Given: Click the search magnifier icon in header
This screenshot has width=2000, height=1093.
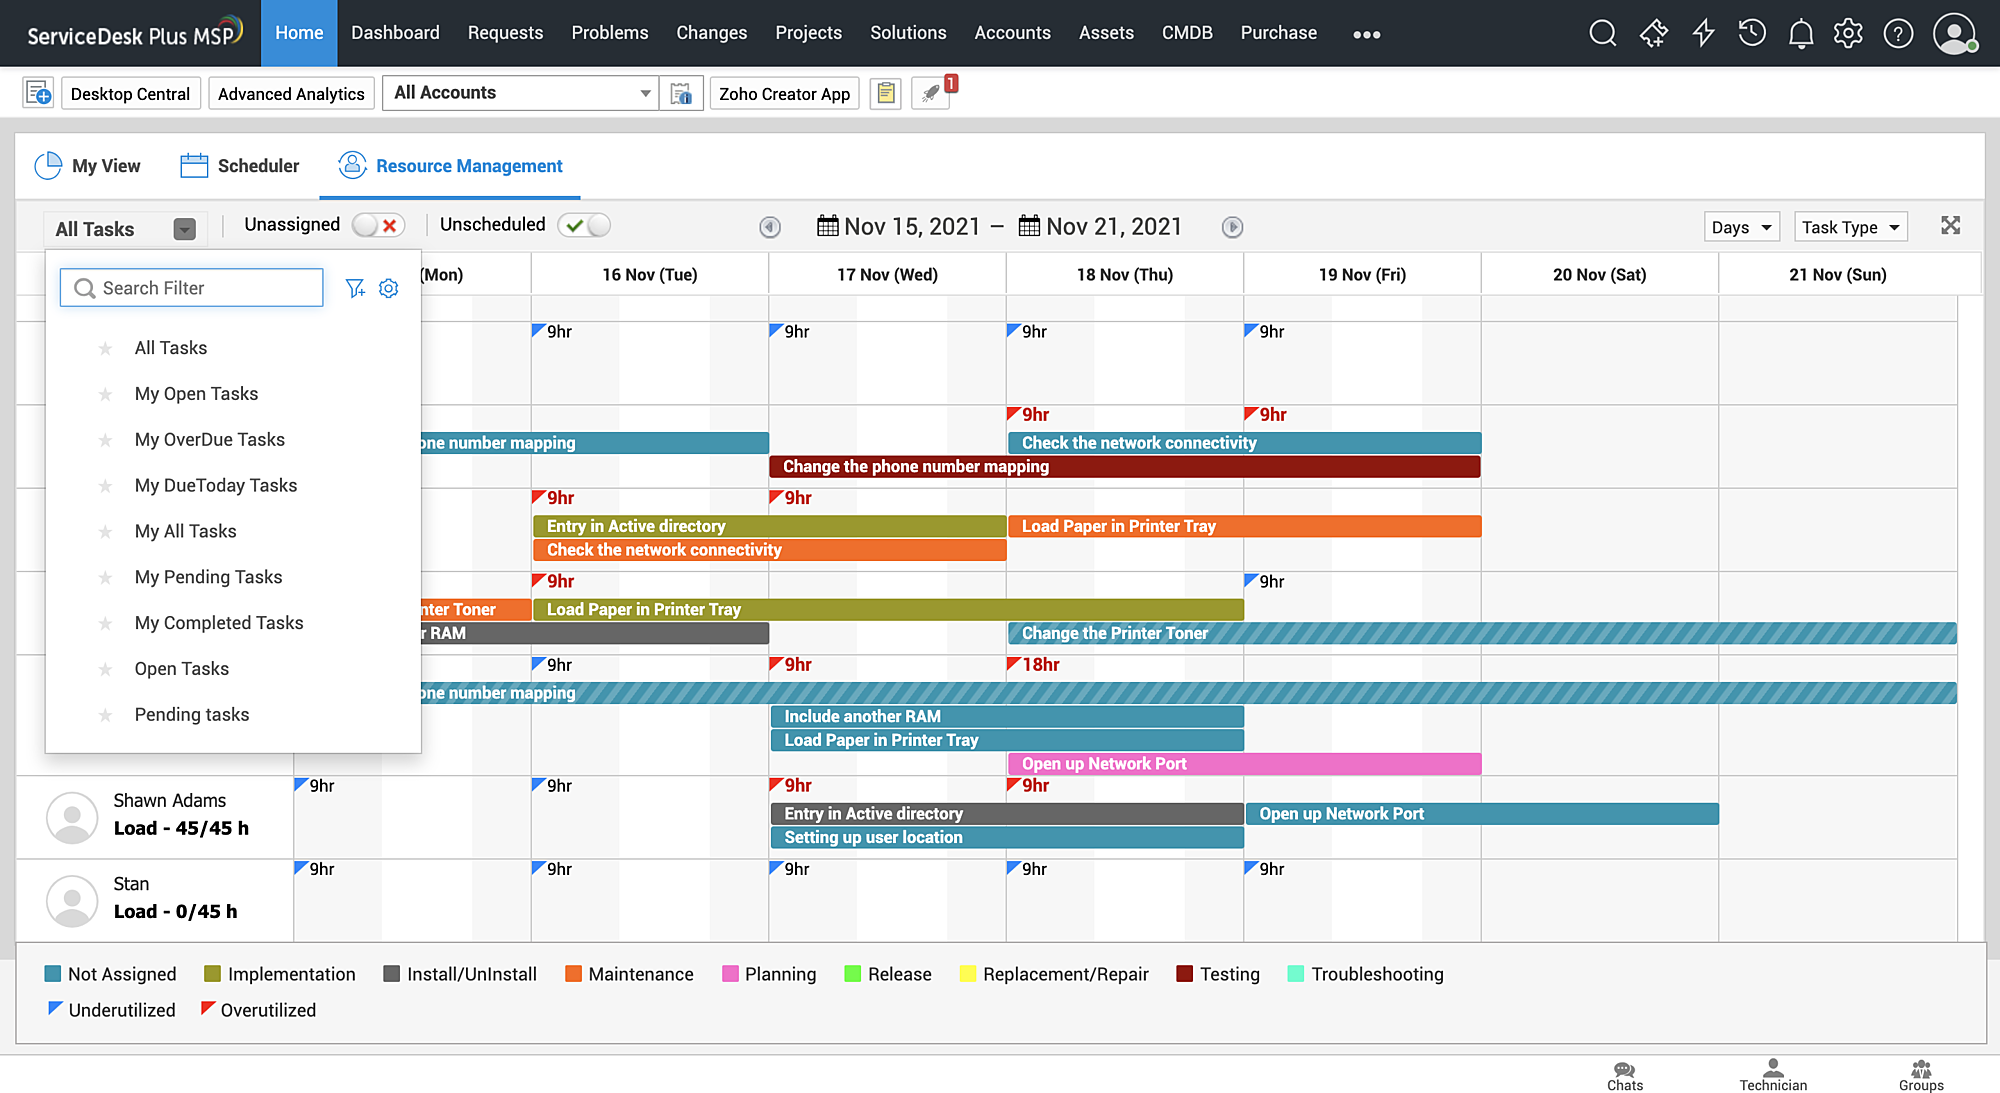Looking at the screenshot, I should [x=1602, y=33].
